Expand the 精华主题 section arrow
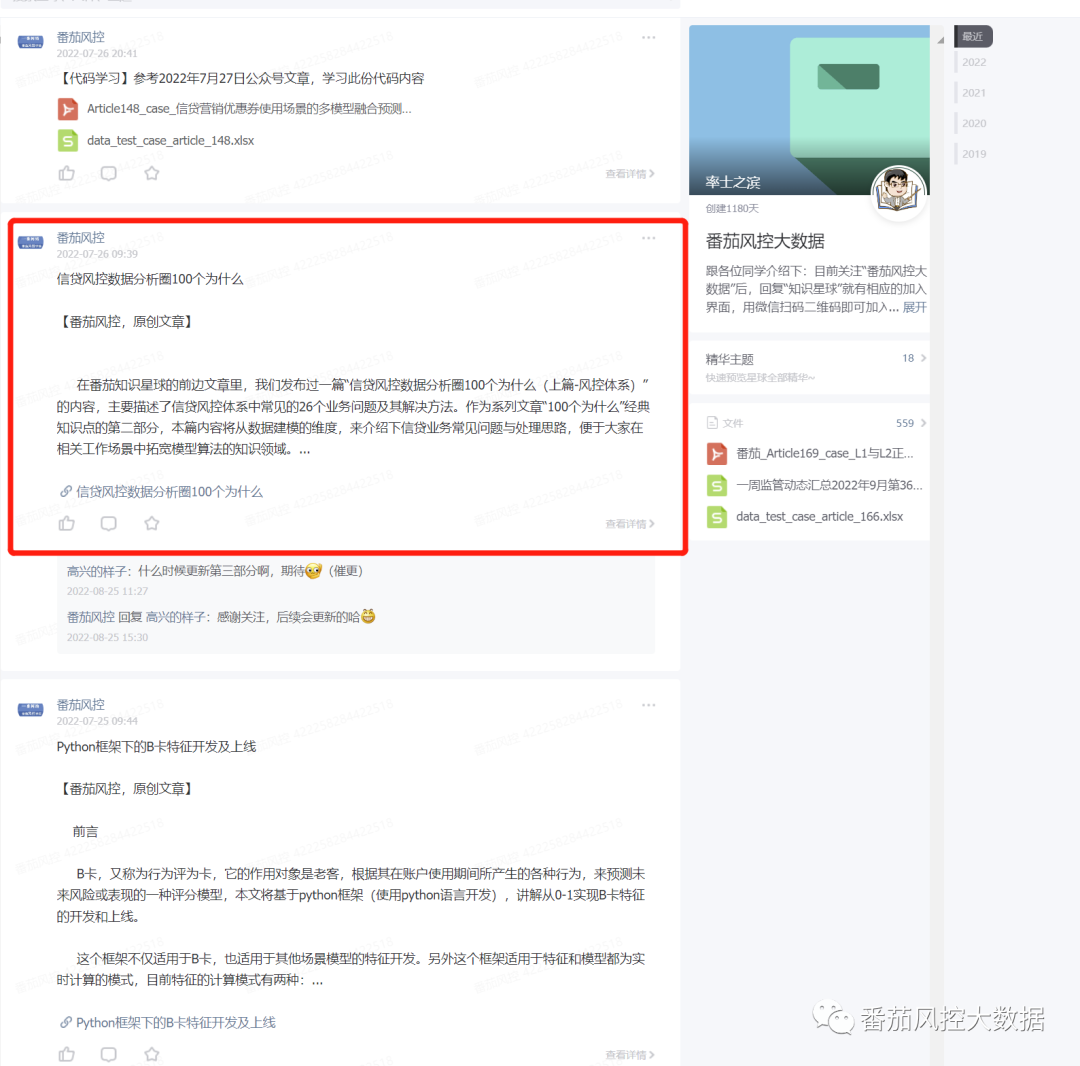 (x=924, y=358)
